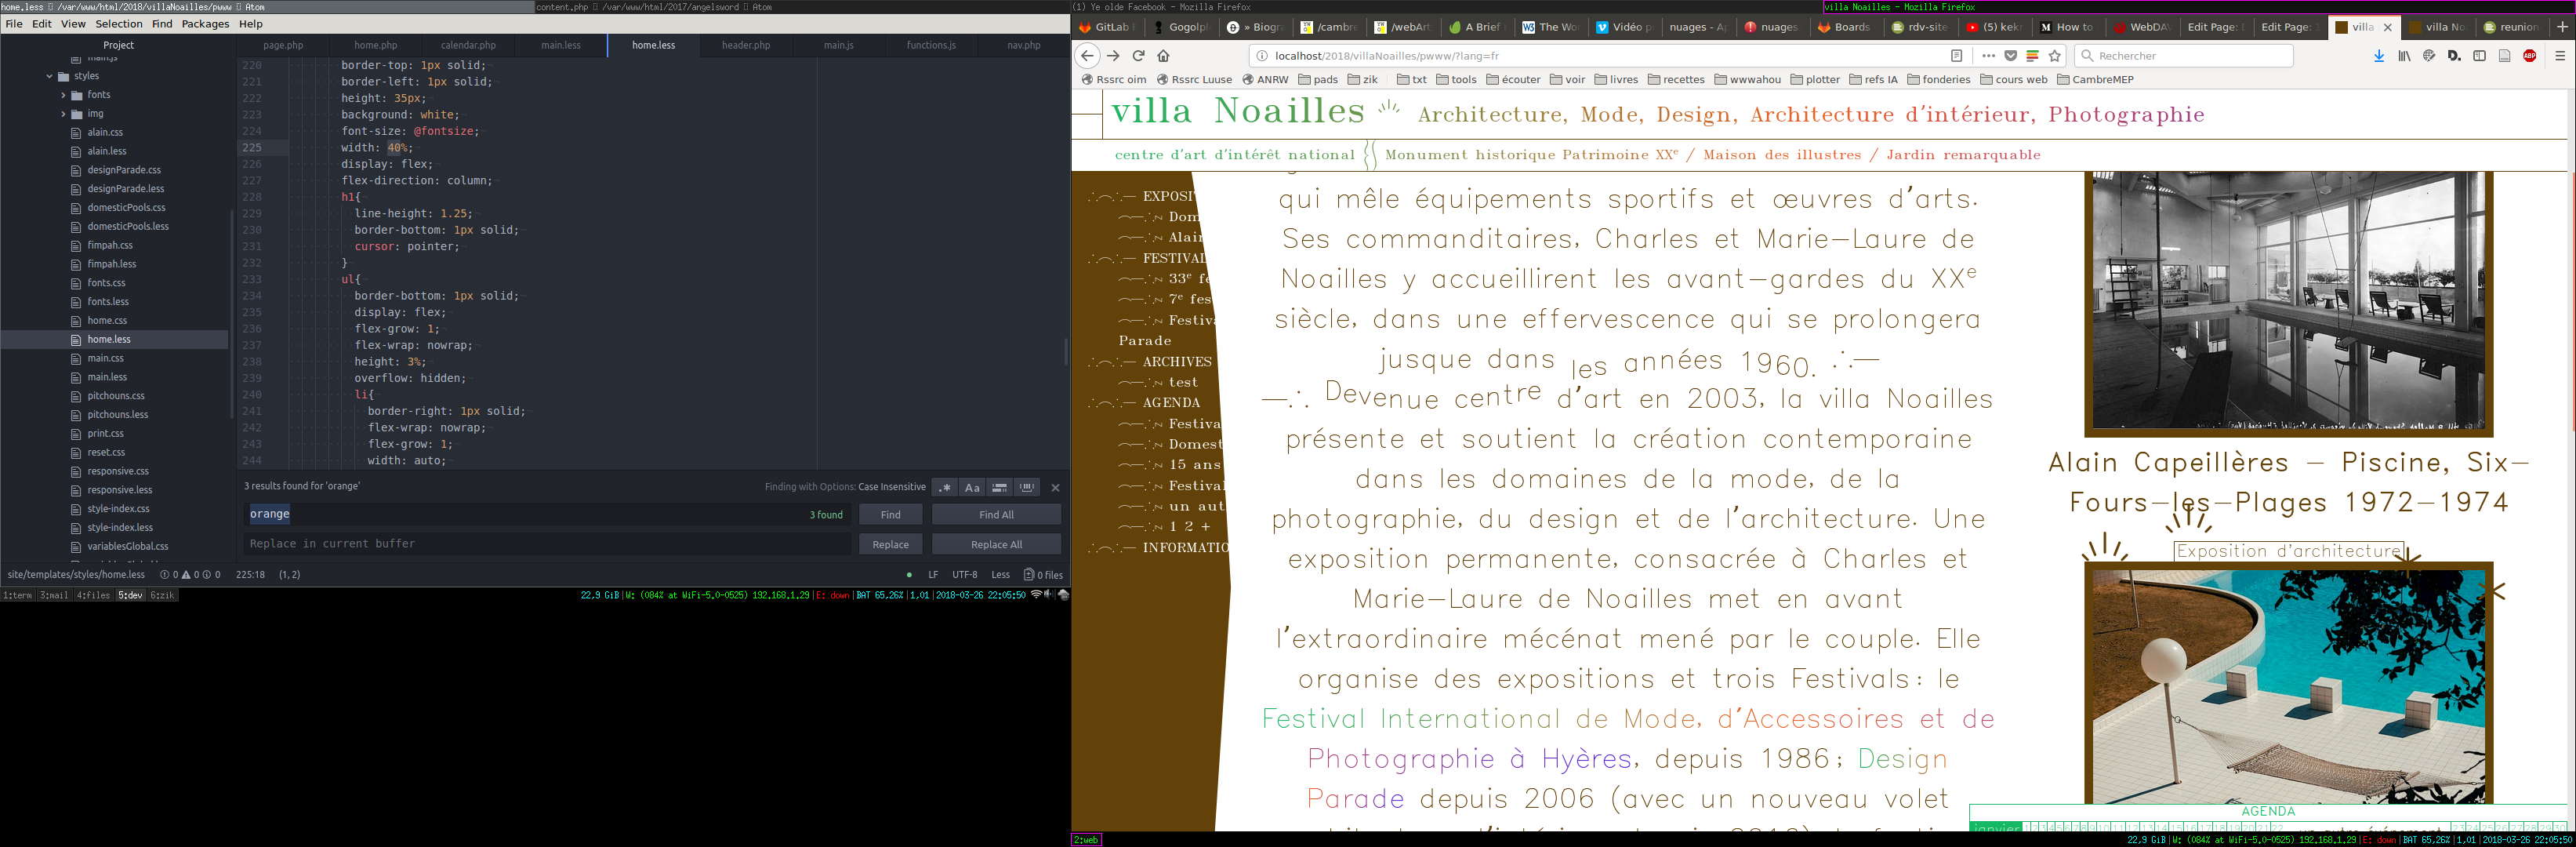Reload the Firefox page
The width and height of the screenshot is (2576, 847).
[1138, 56]
